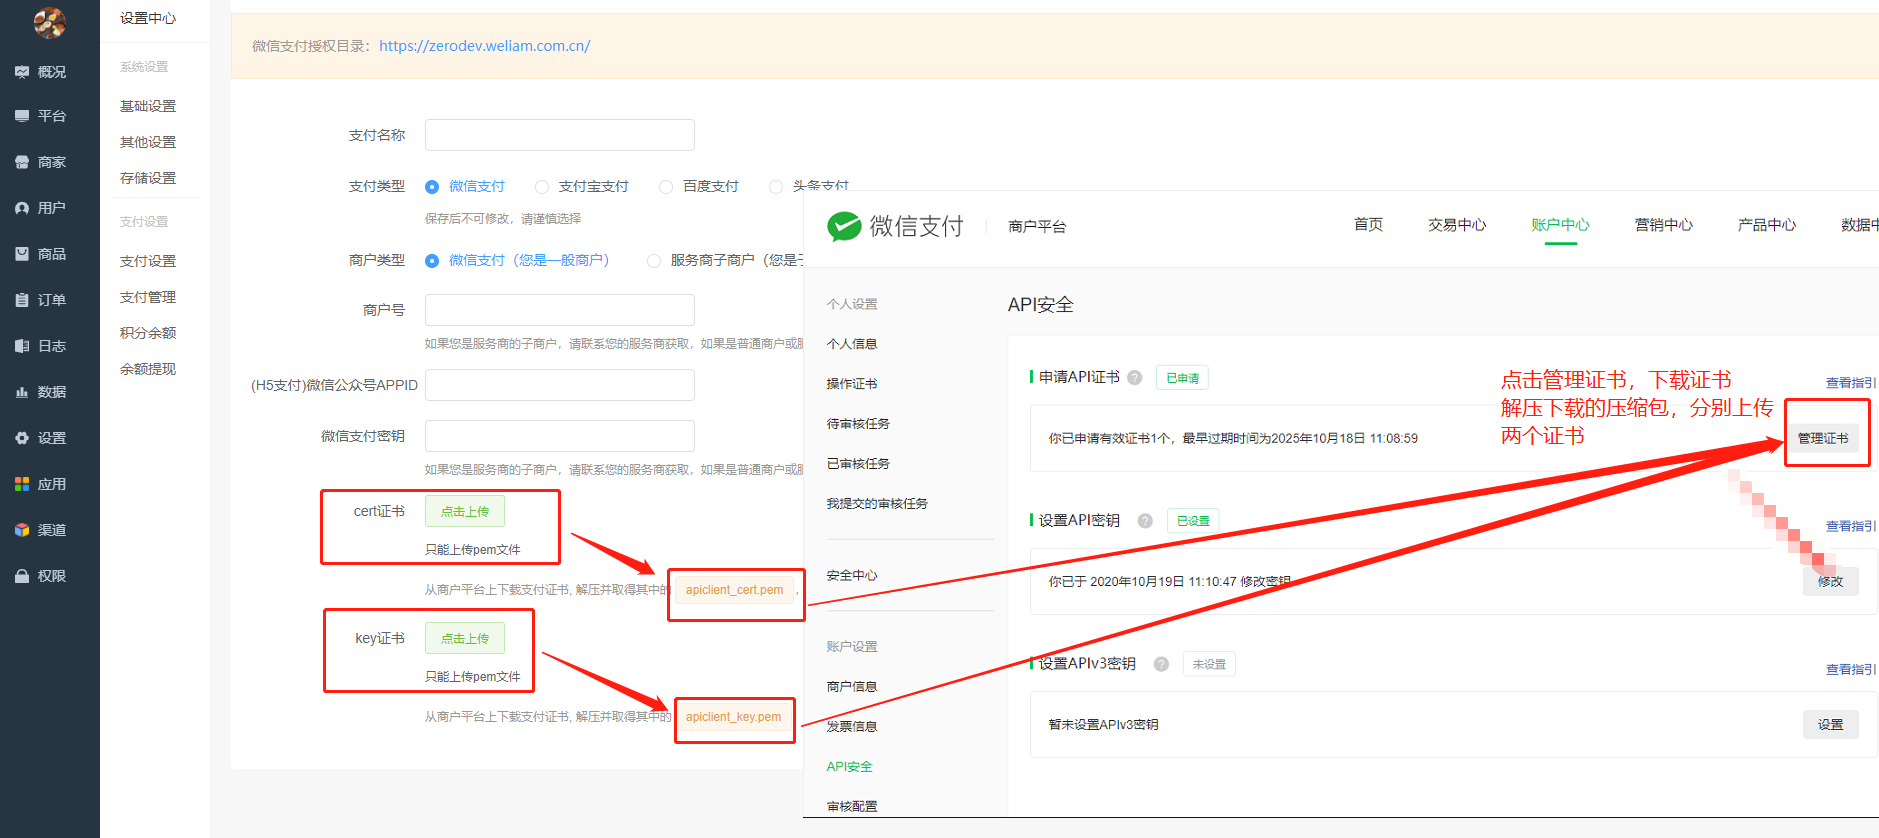Viewport: 1879px width, 838px height.
Task: Click 设置 button for APIv3密钥
Action: point(1831,725)
